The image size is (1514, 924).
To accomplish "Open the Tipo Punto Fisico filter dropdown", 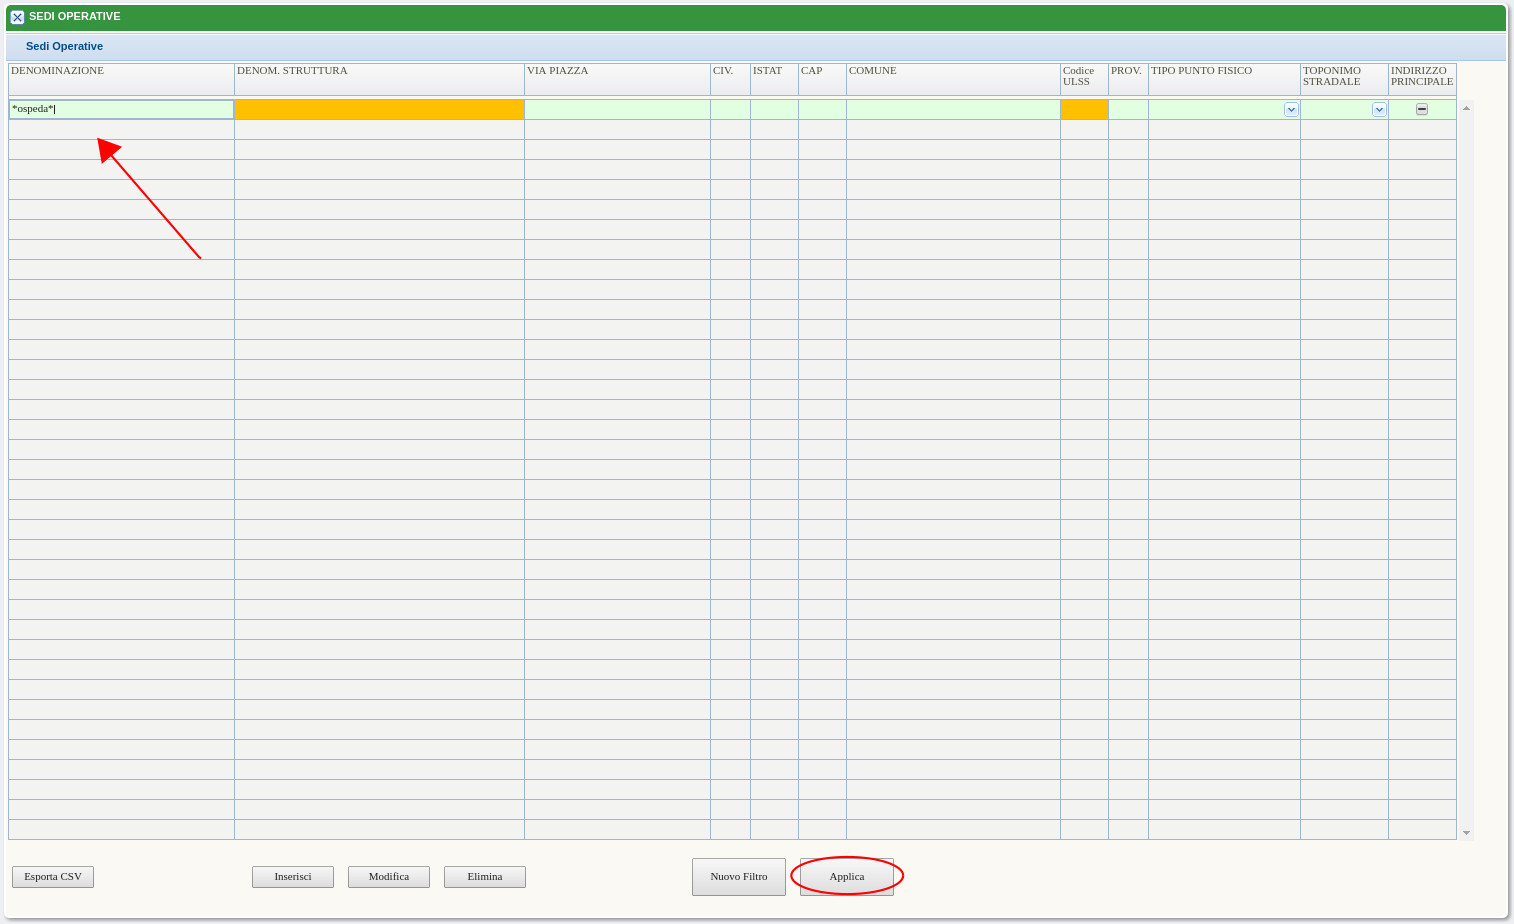I will click(1291, 110).
